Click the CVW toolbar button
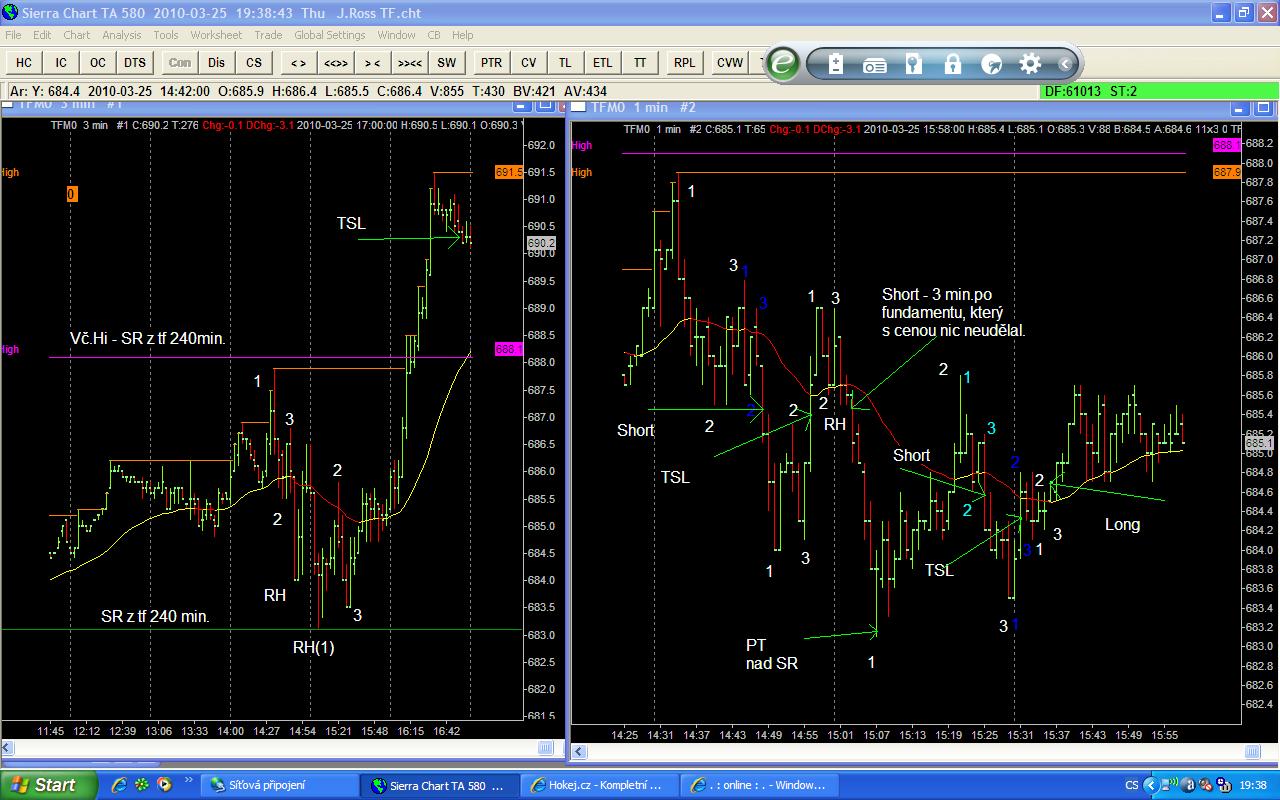1280x800 pixels. pos(730,62)
